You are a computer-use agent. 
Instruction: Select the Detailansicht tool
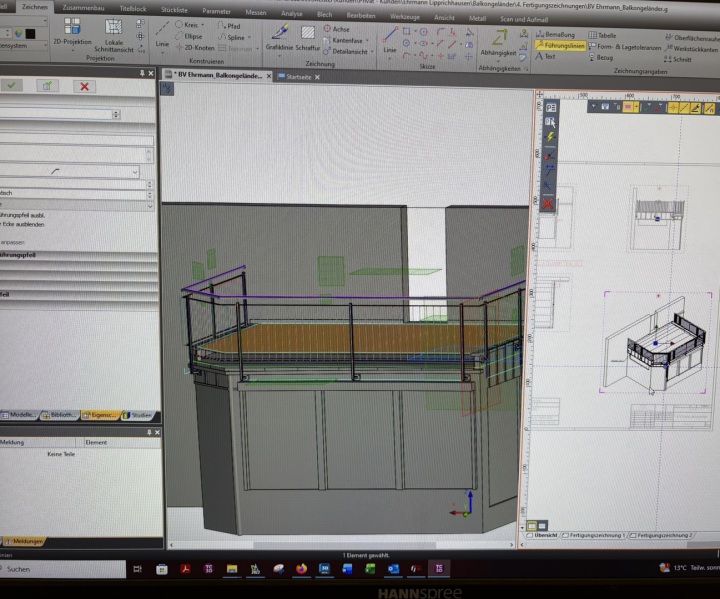pyautogui.click(x=346, y=51)
